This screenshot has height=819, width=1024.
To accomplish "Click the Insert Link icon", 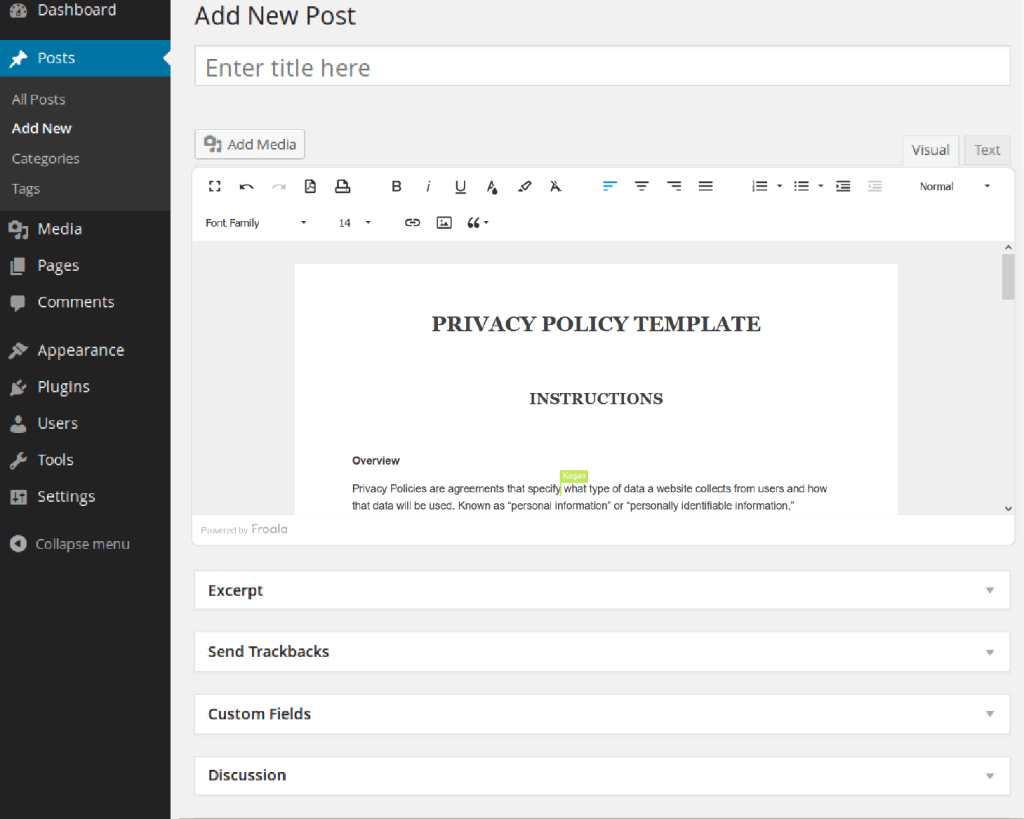I will [412, 222].
